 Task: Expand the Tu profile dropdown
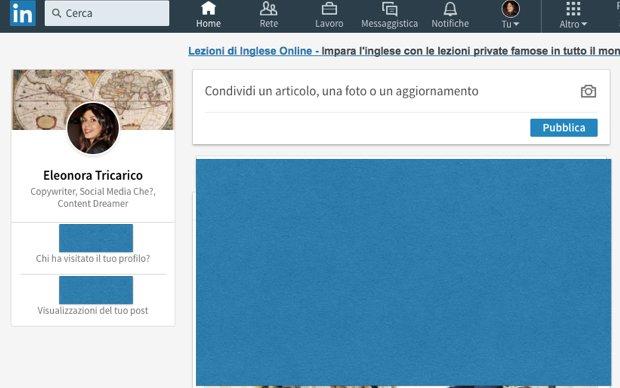(x=510, y=15)
